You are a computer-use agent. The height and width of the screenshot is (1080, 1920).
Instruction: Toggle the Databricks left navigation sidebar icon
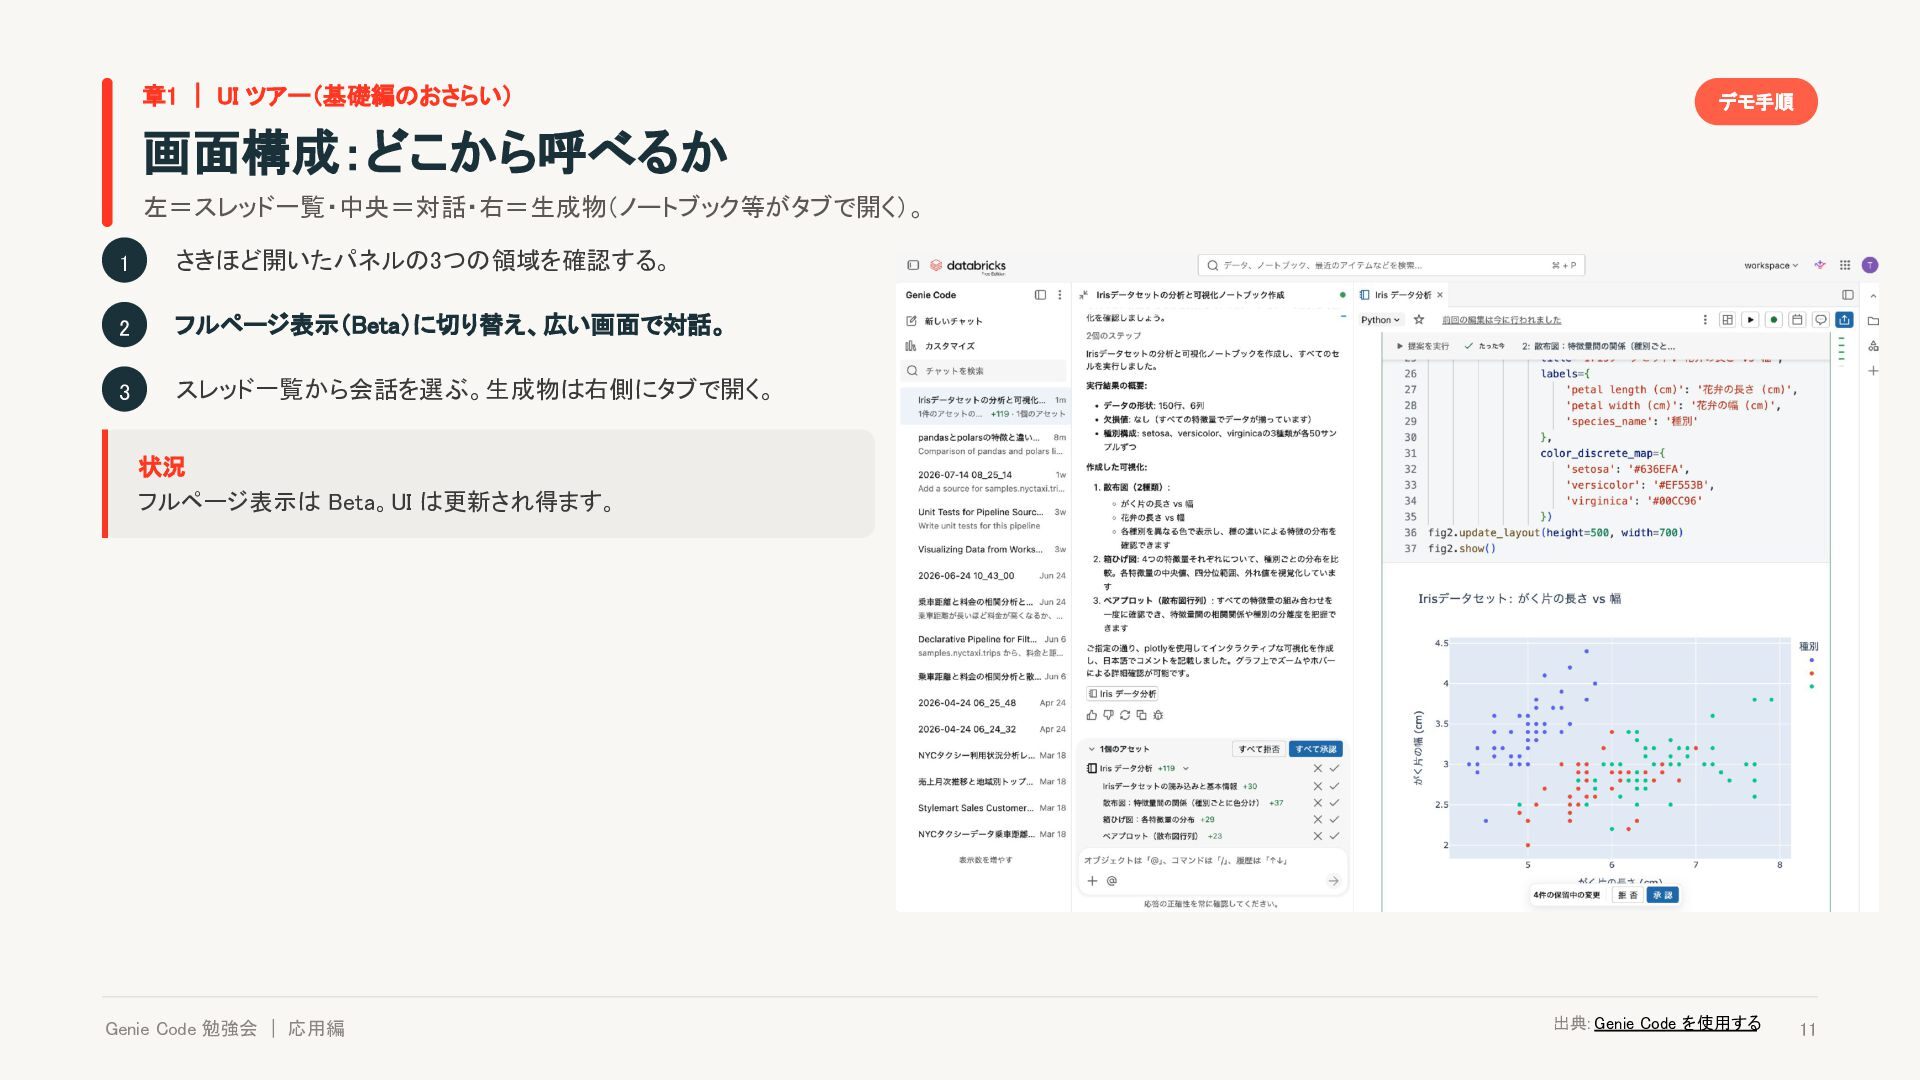913,265
